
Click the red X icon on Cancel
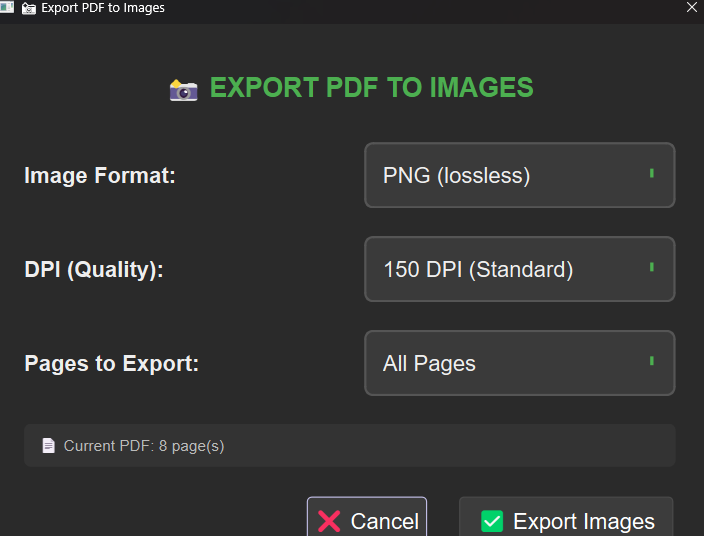329,521
